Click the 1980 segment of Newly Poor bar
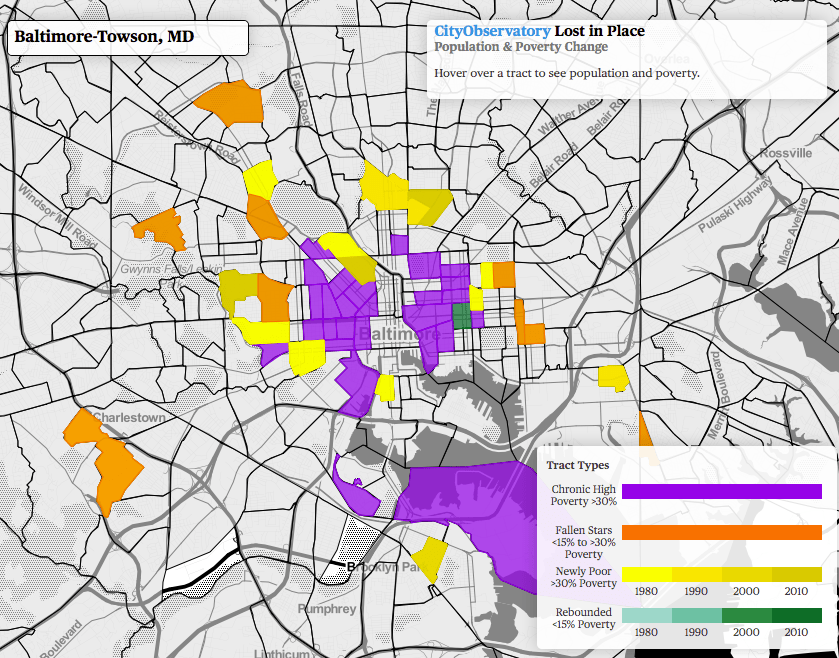839x658 pixels. (x=645, y=574)
